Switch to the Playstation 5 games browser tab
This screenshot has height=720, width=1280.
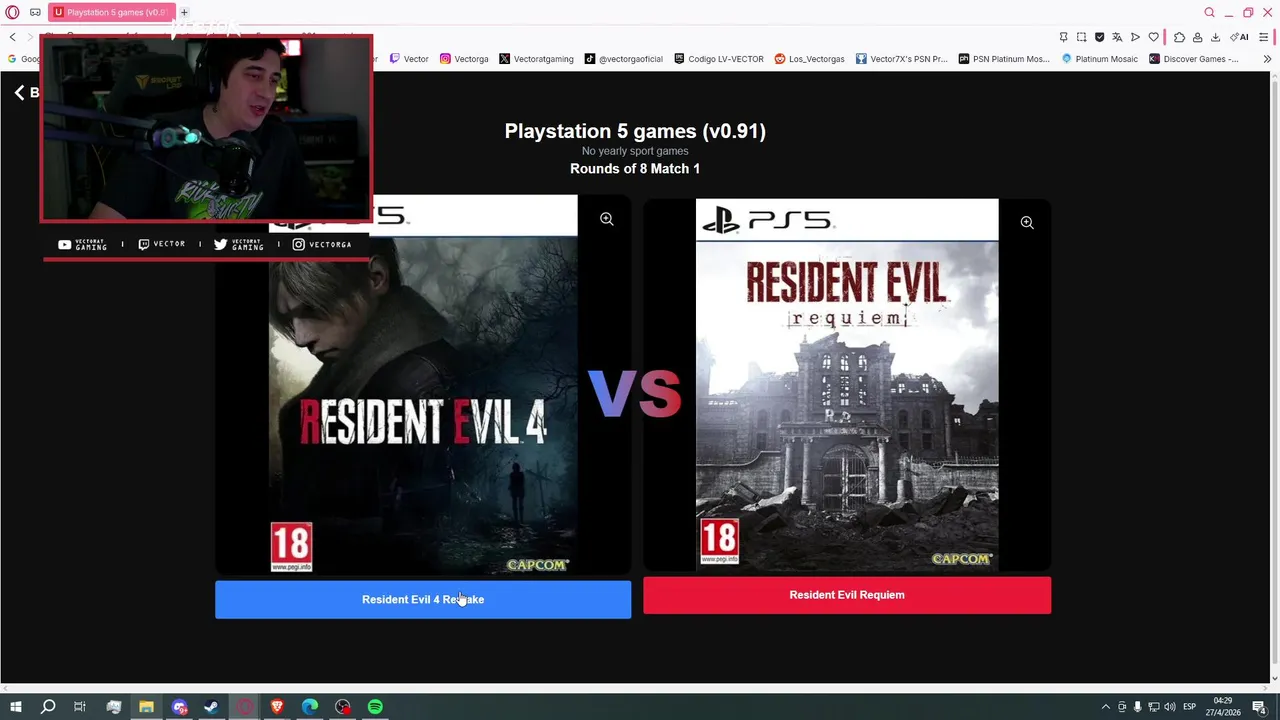(x=112, y=12)
